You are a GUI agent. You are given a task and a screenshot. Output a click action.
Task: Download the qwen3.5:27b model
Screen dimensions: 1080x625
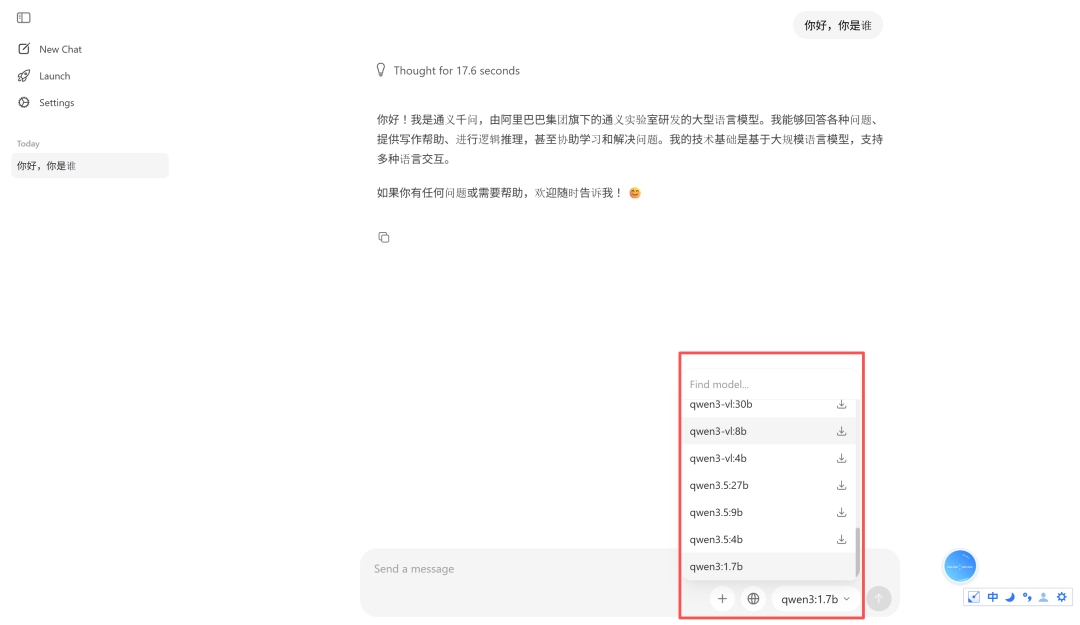click(841, 485)
